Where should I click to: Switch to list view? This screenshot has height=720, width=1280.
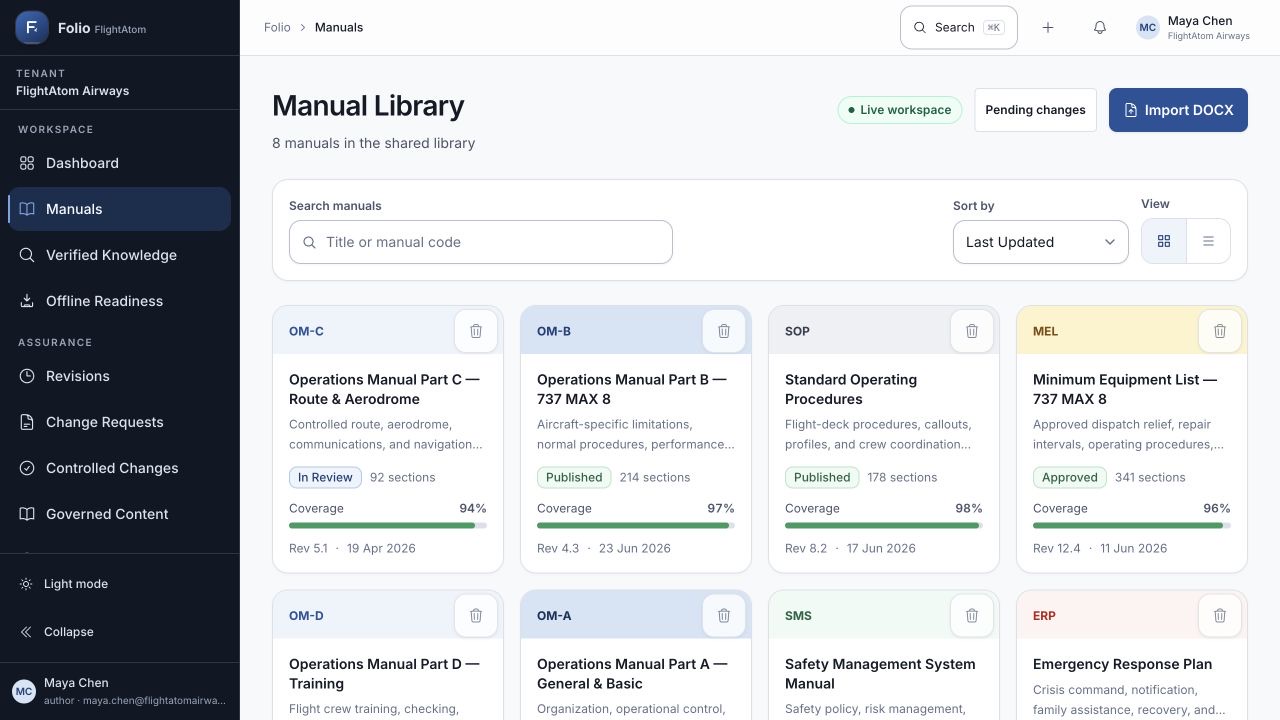click(x=1208, y=241)
